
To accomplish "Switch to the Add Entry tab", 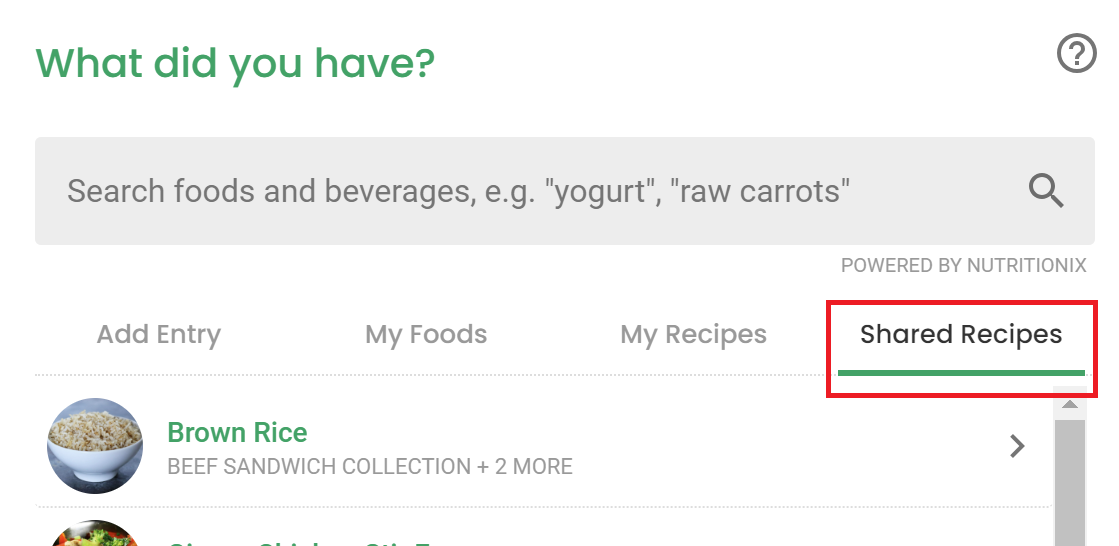I will tap(158, 334).
